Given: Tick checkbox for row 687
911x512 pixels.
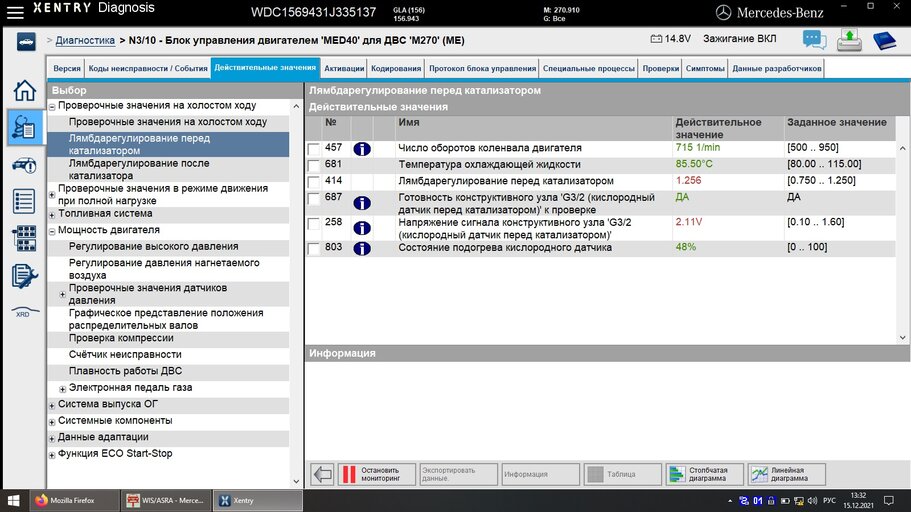Looking at the screenshot, I should tap(314, 199).
